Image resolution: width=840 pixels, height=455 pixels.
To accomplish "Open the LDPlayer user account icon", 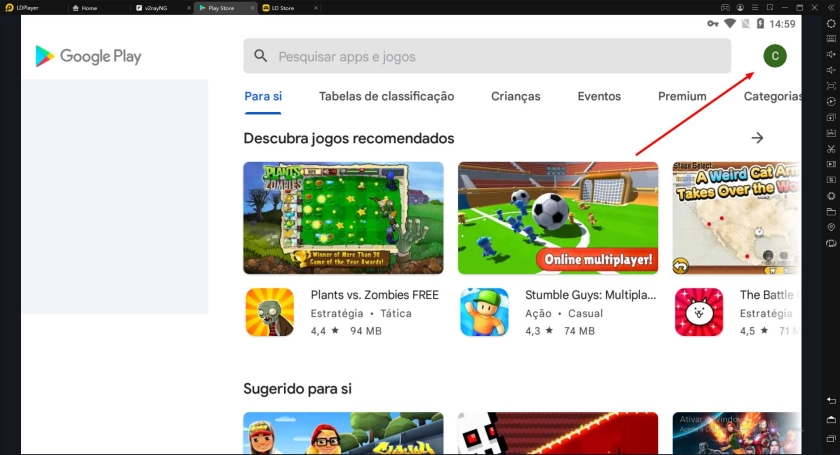I will click(740, 8).
